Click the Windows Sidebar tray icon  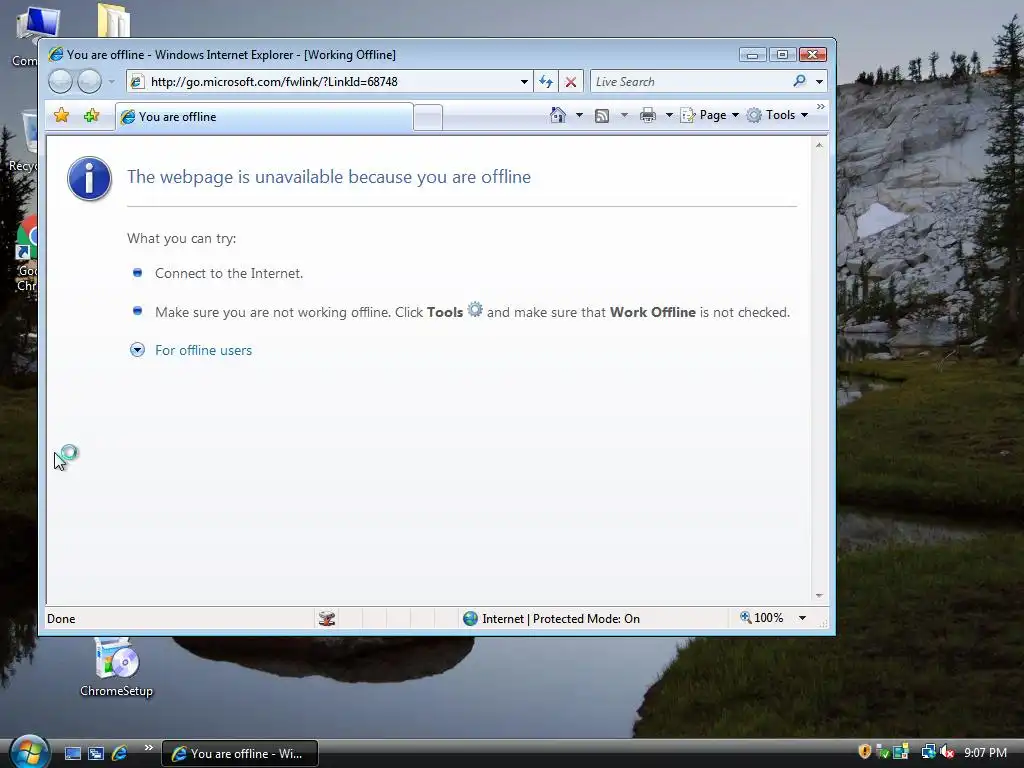pyautogui.click(x=901, y=752)
